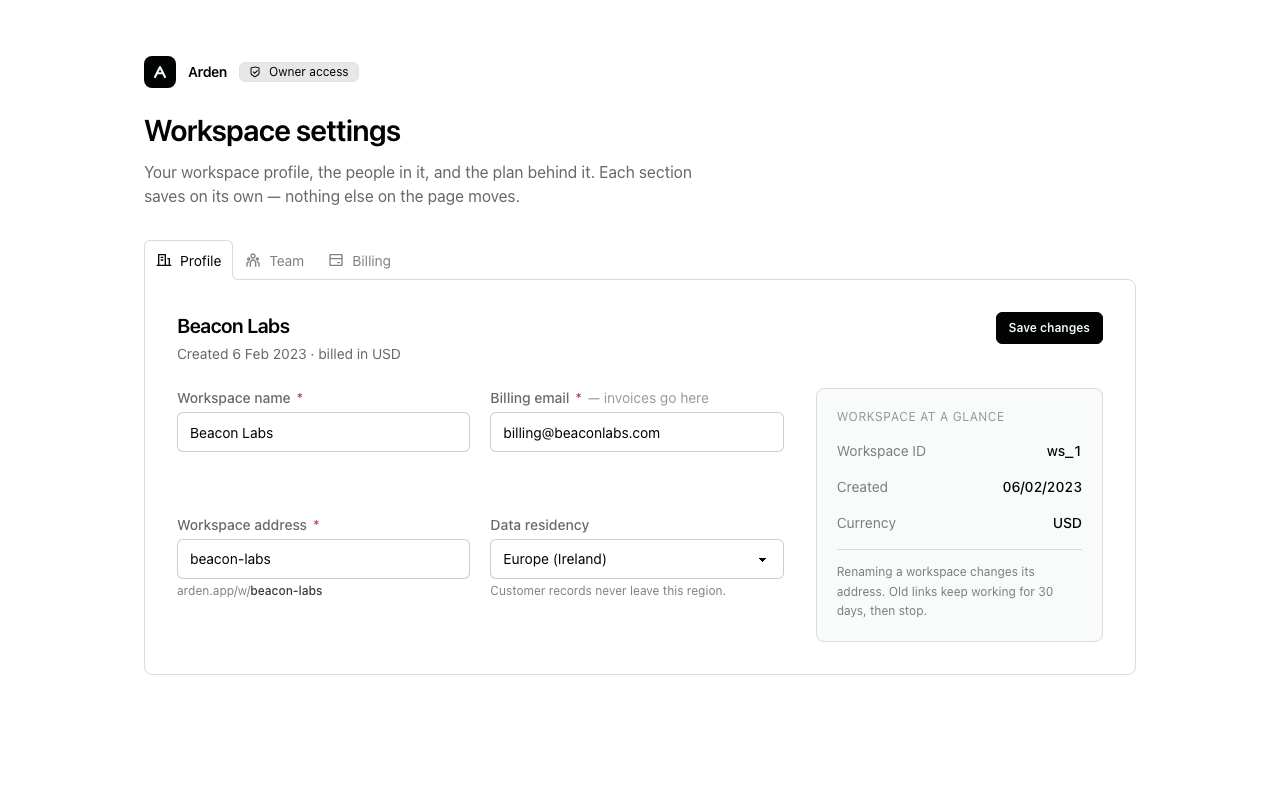Click the Workspace ID label in glance panel
Viewport: 1280px width, 800px height.
coord(881,451)
